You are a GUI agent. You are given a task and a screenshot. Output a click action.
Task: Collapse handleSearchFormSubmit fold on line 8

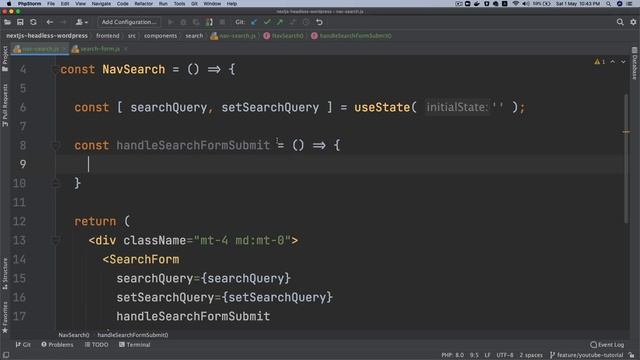(x=56, y=146)
